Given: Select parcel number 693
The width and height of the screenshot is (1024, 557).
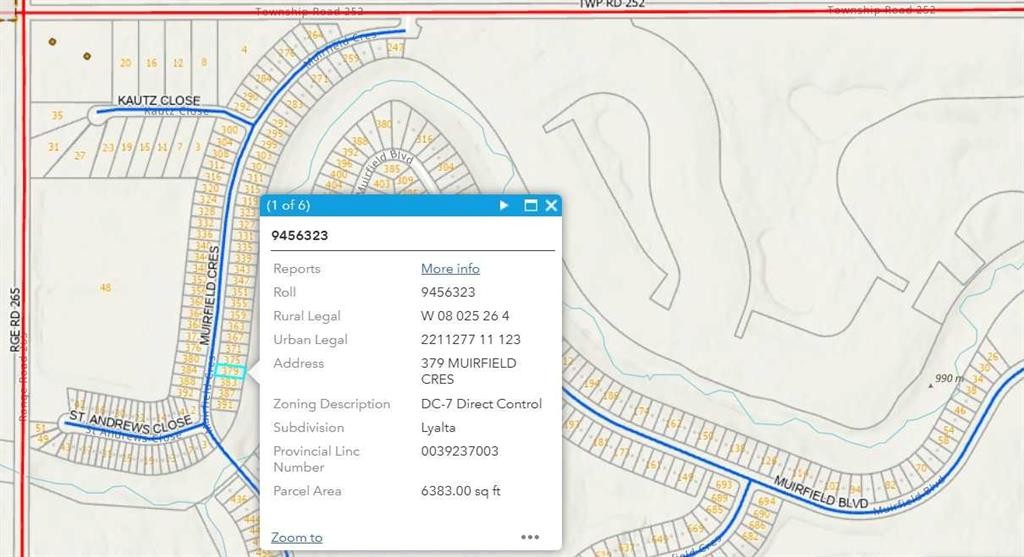Looking at the screenshot, I should click(723, 485).
